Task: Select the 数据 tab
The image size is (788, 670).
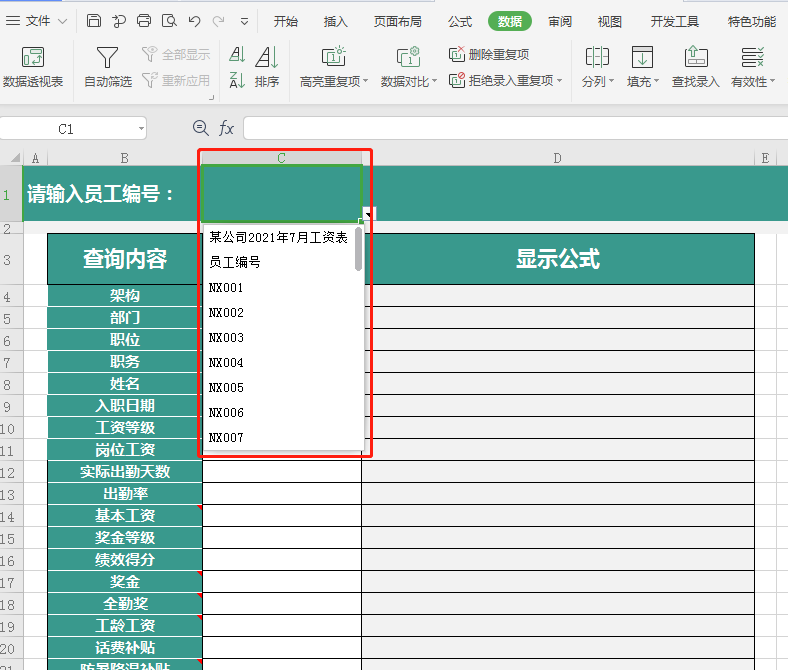Action: pos(510,21)
